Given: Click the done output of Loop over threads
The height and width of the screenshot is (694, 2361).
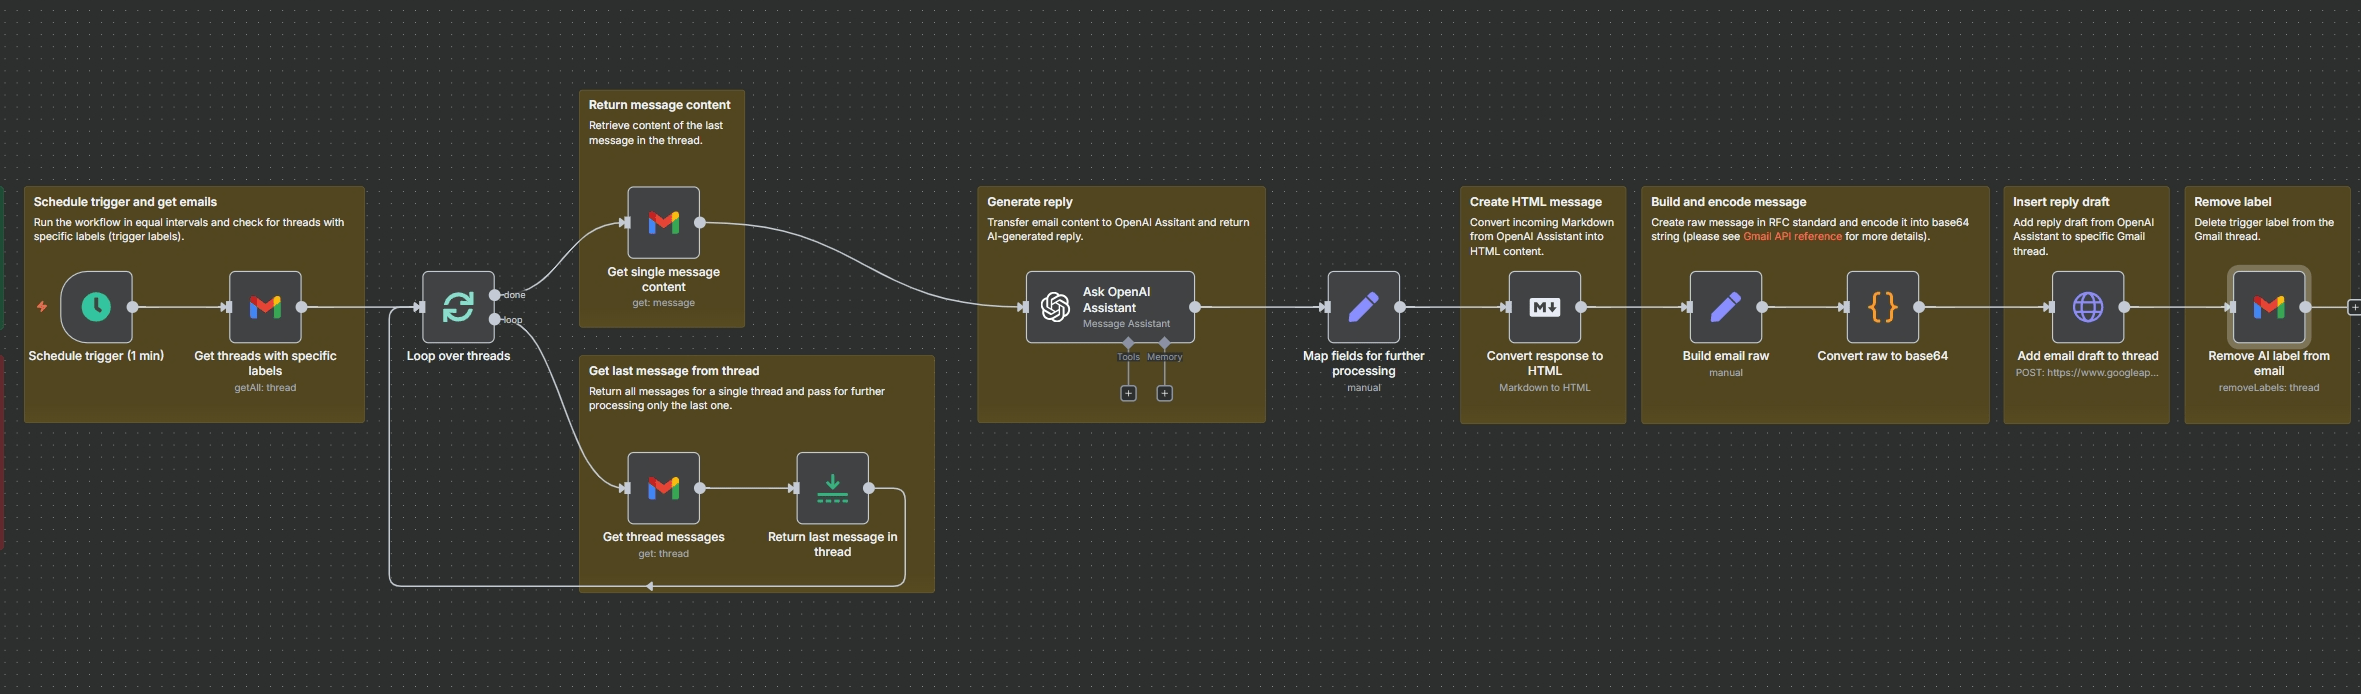Looking at the screenshot, I should point(495,295).
